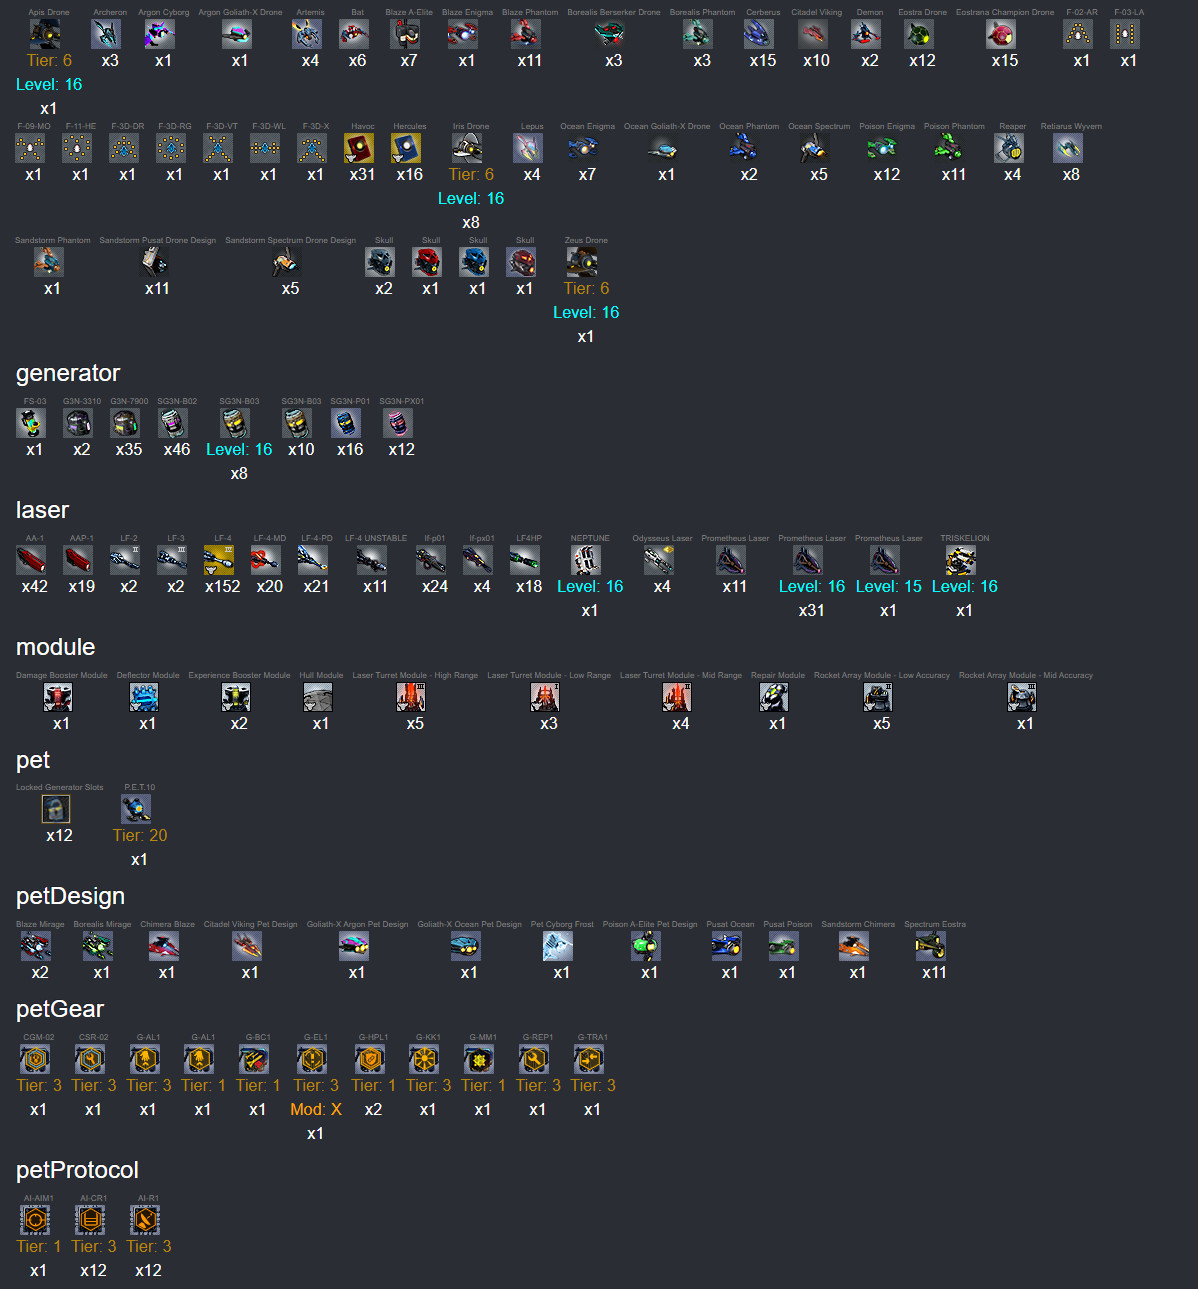The image size is (1198, 1289).
Task: Select the Iris Drone icon
Action: (x=467, y=148)
